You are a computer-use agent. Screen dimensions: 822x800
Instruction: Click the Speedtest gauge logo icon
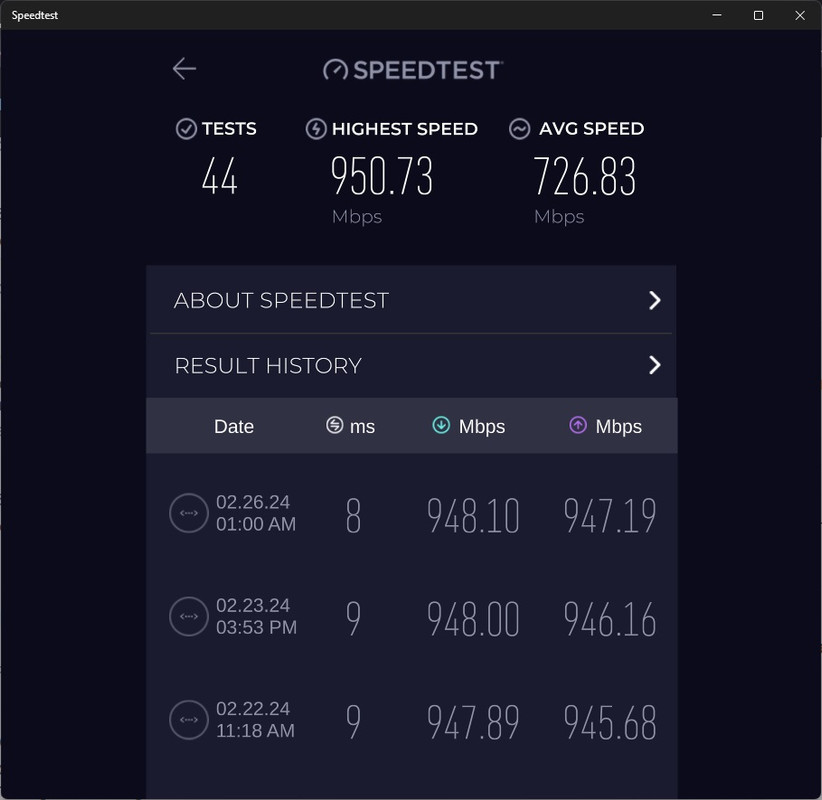point(336,70)
